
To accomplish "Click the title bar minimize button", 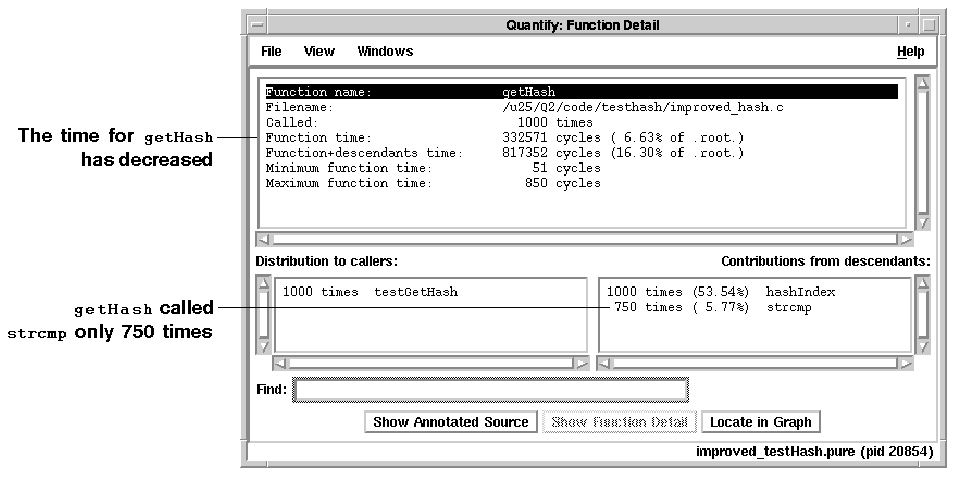I will tap(909, 25).
